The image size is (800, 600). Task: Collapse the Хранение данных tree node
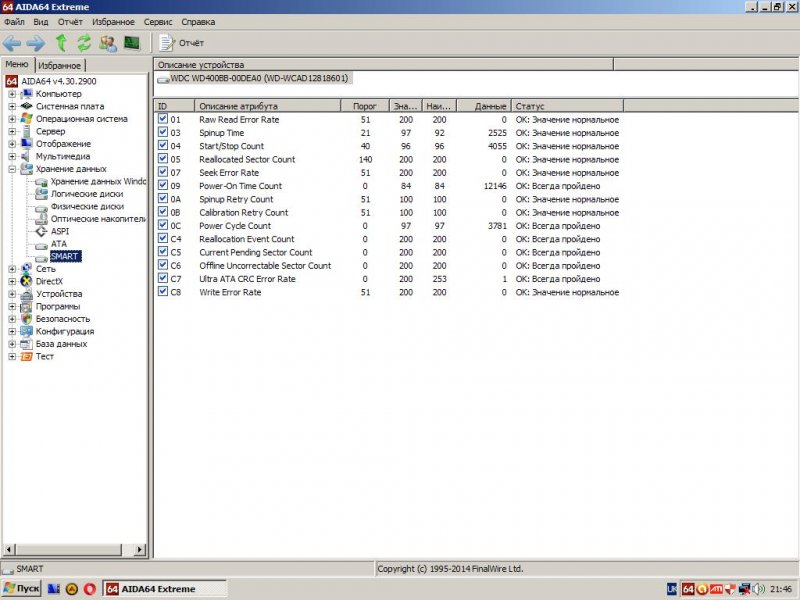(12, 169)
